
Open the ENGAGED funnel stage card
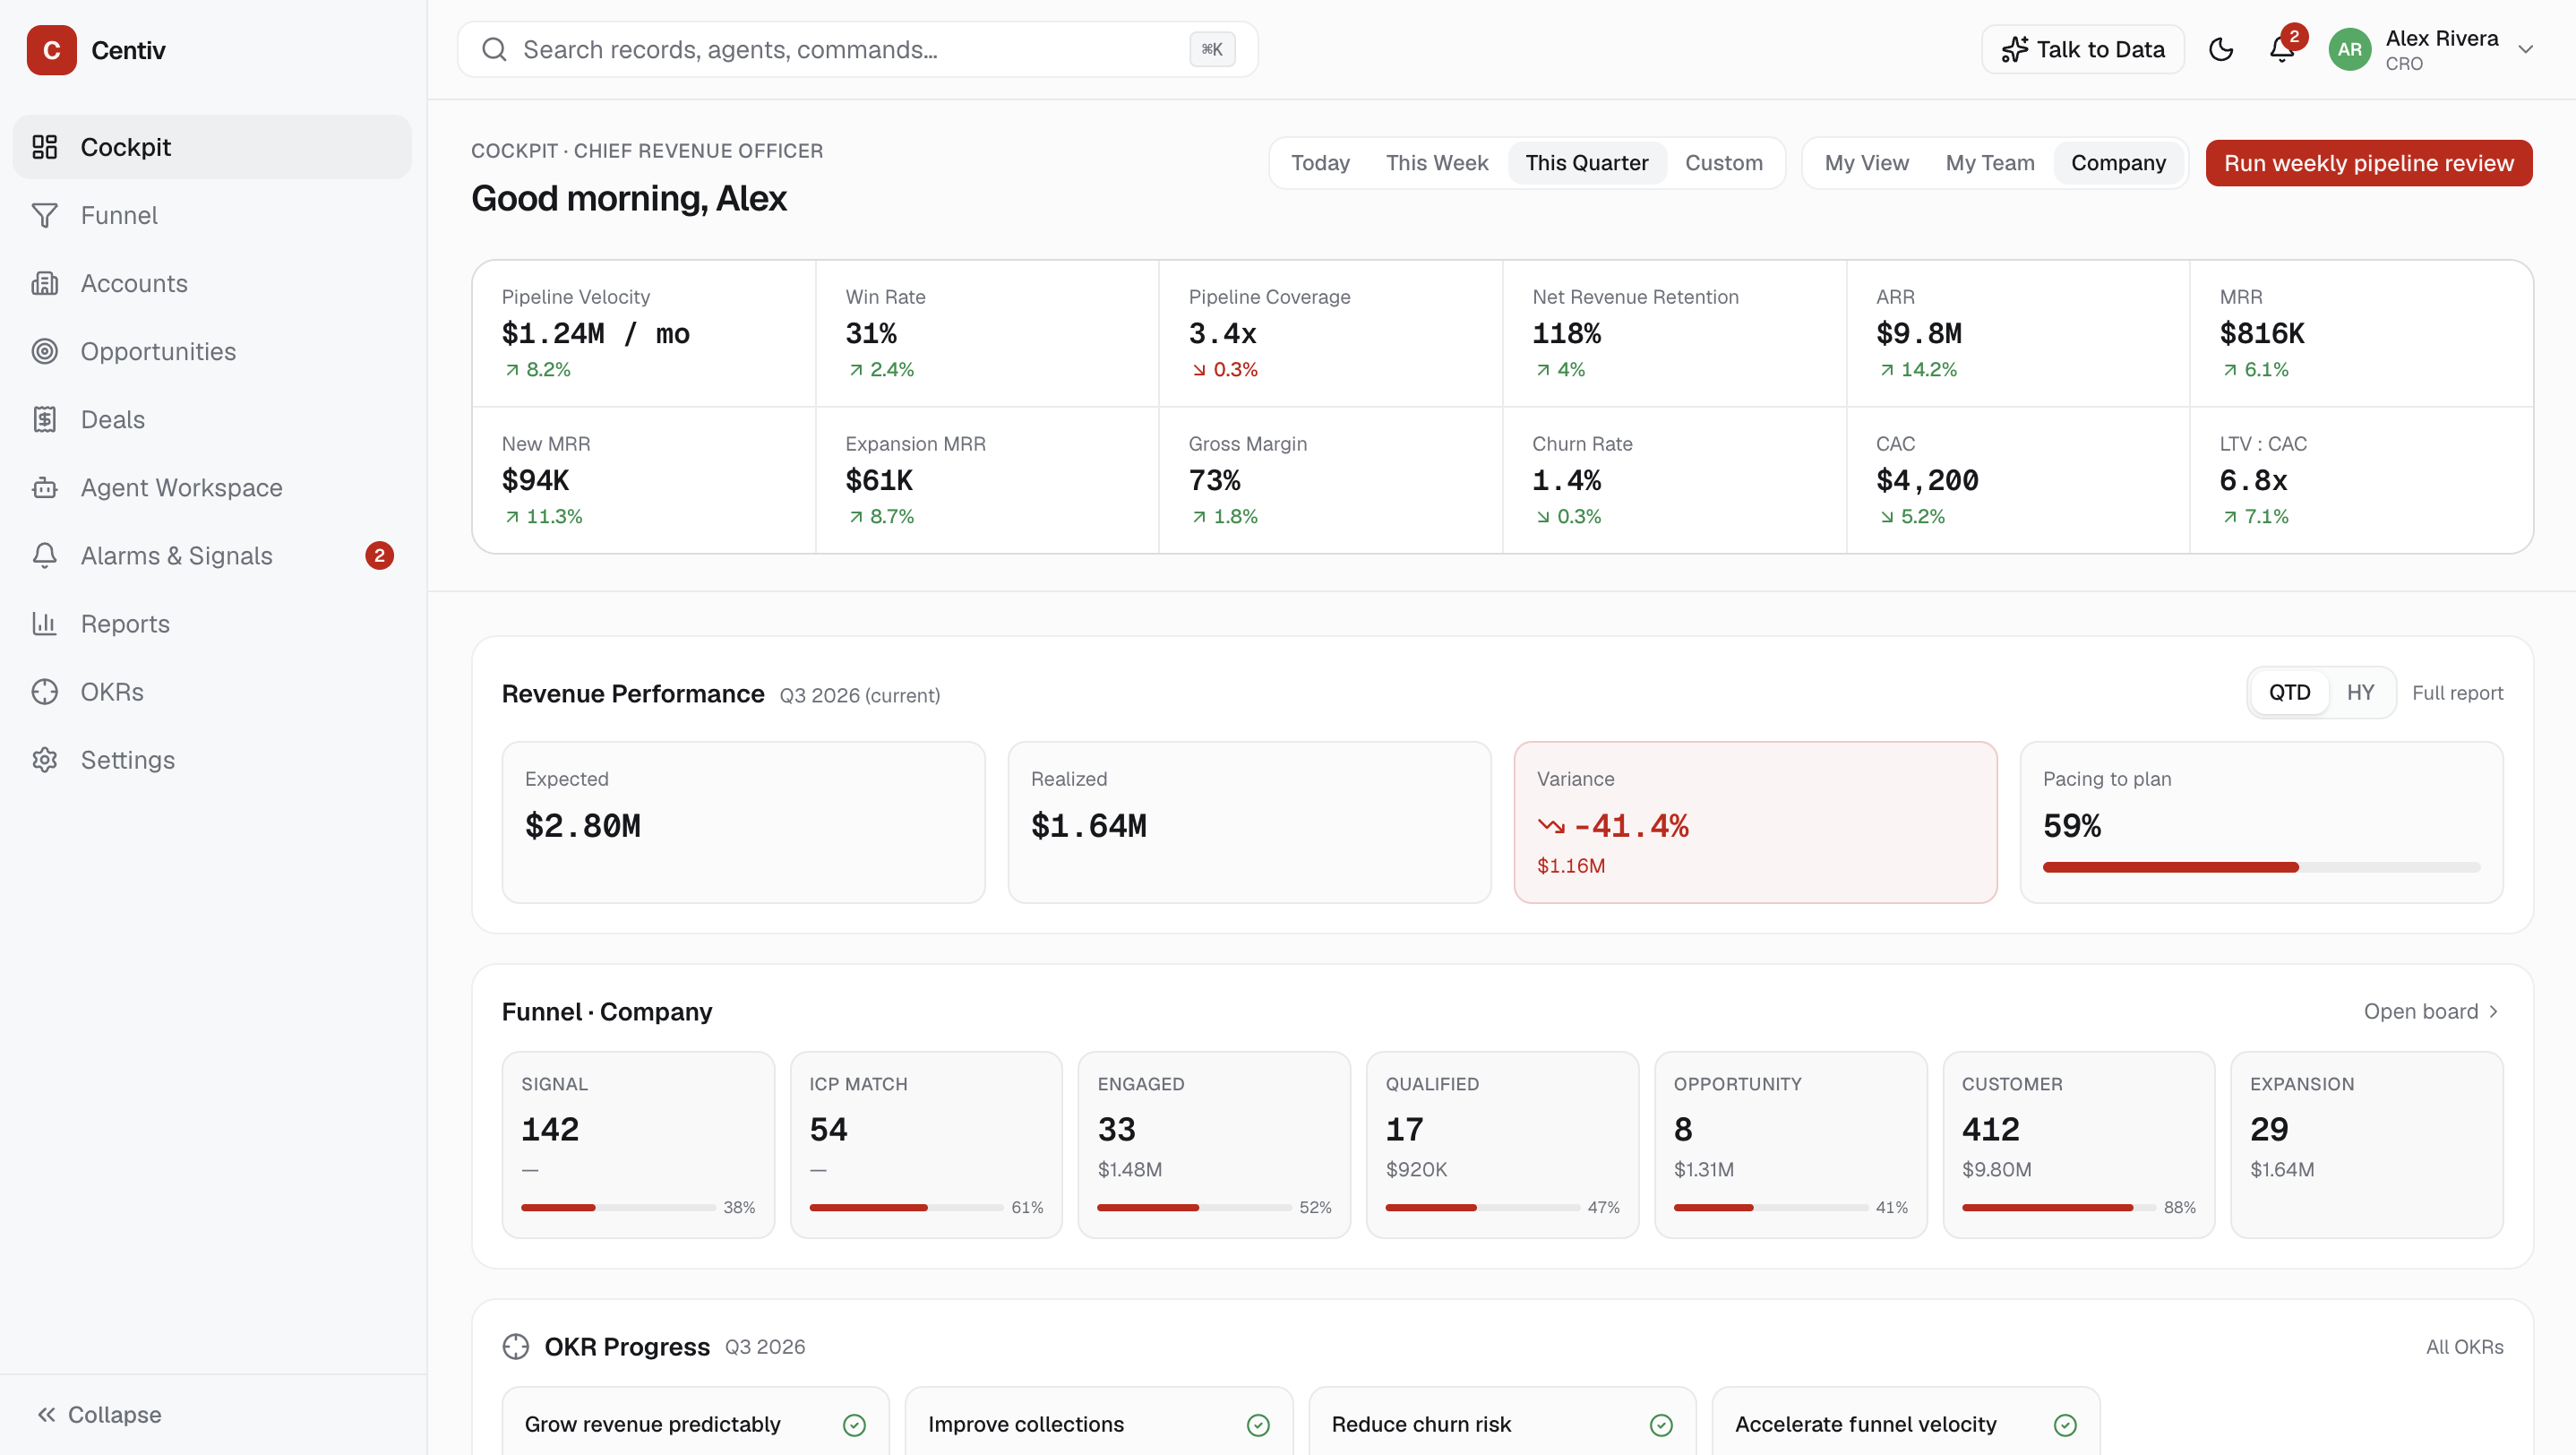coord(1213,1144)
